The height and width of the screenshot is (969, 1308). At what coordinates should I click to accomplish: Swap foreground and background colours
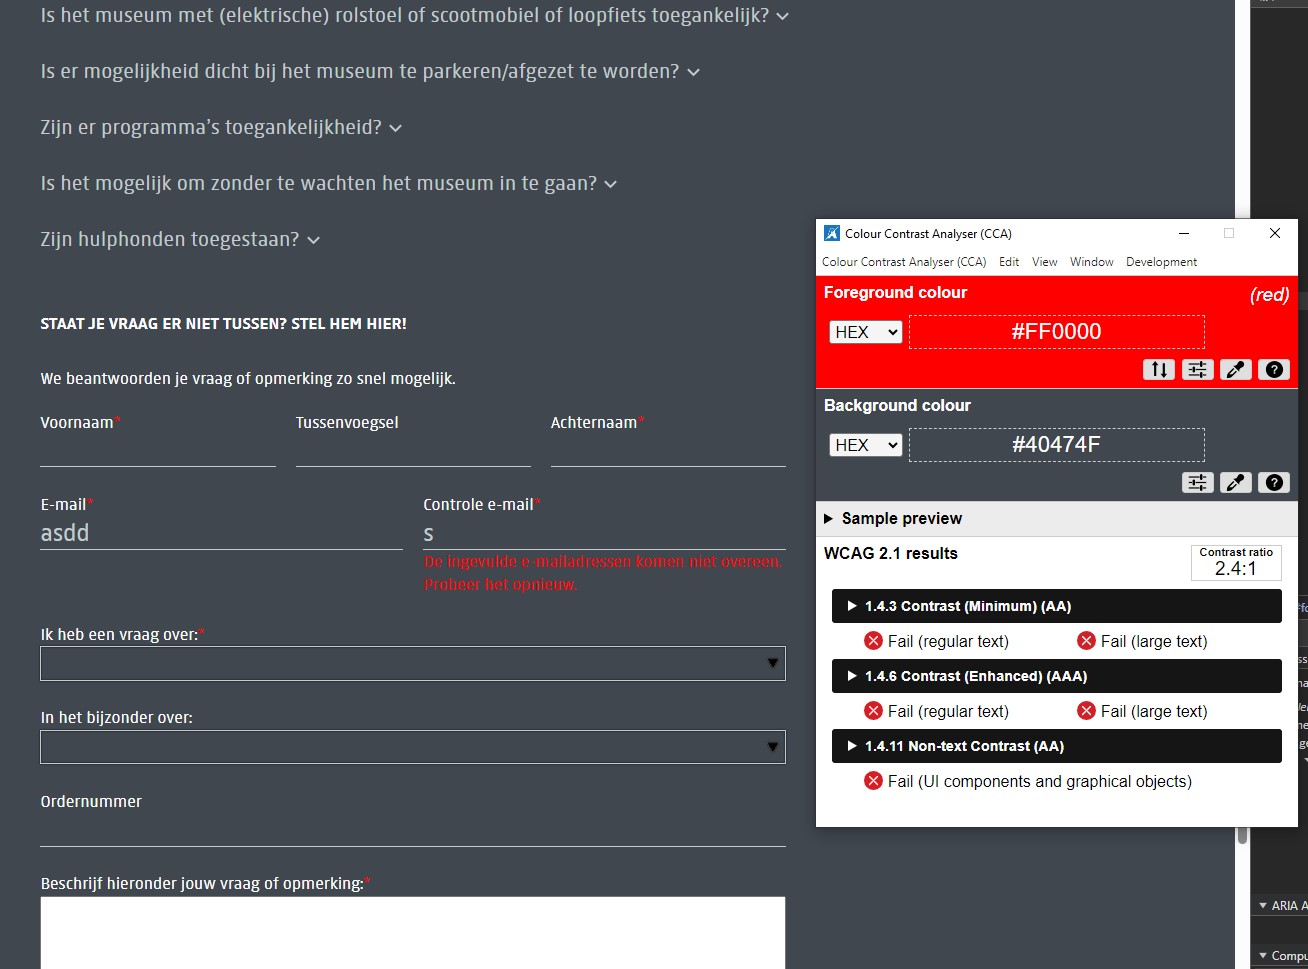point(1159,370)
